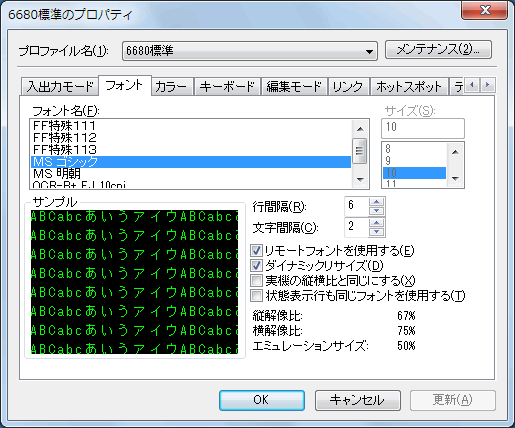The image size is (515, 428).
Task: Close the 6680標準のプロパティ dialog
Action: (x=485, y=11)
